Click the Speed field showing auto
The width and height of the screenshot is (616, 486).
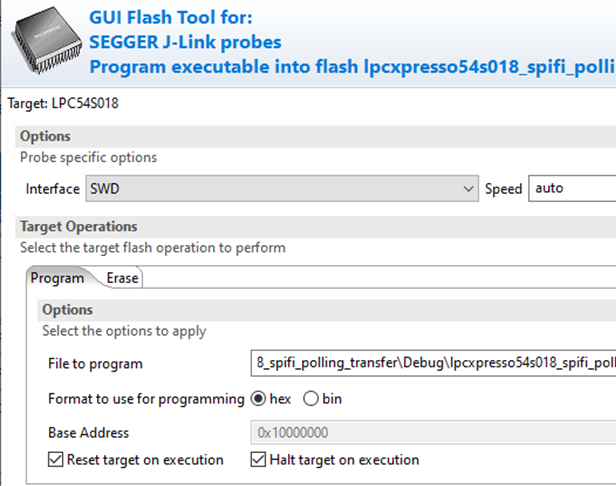tap(570, 188)
